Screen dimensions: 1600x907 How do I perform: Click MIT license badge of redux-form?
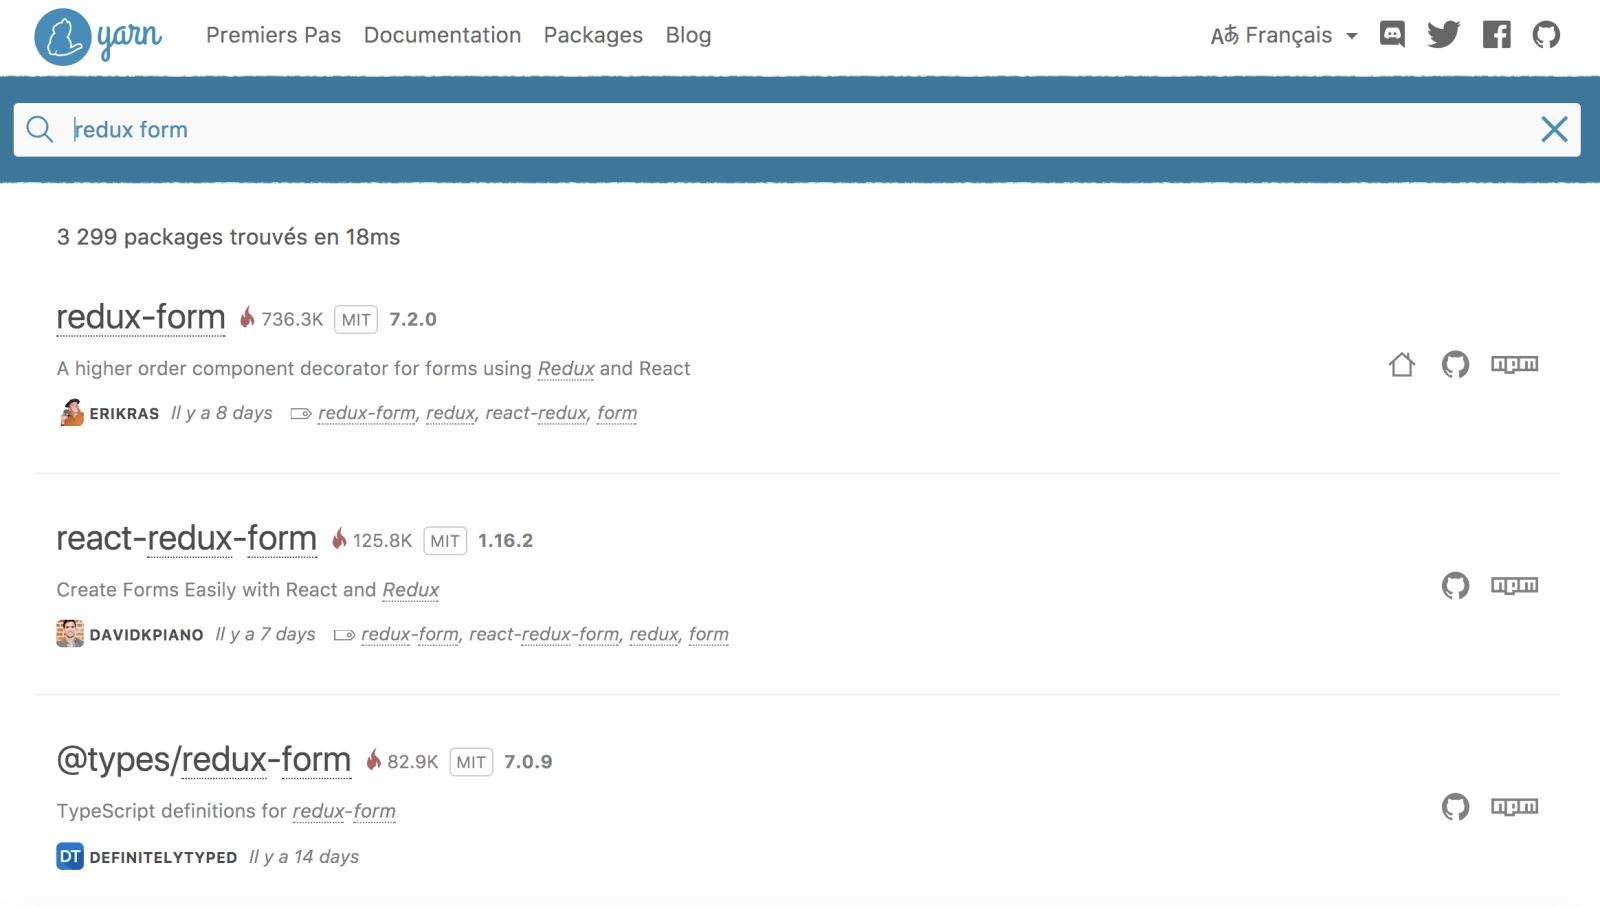(x=356, y=320)
